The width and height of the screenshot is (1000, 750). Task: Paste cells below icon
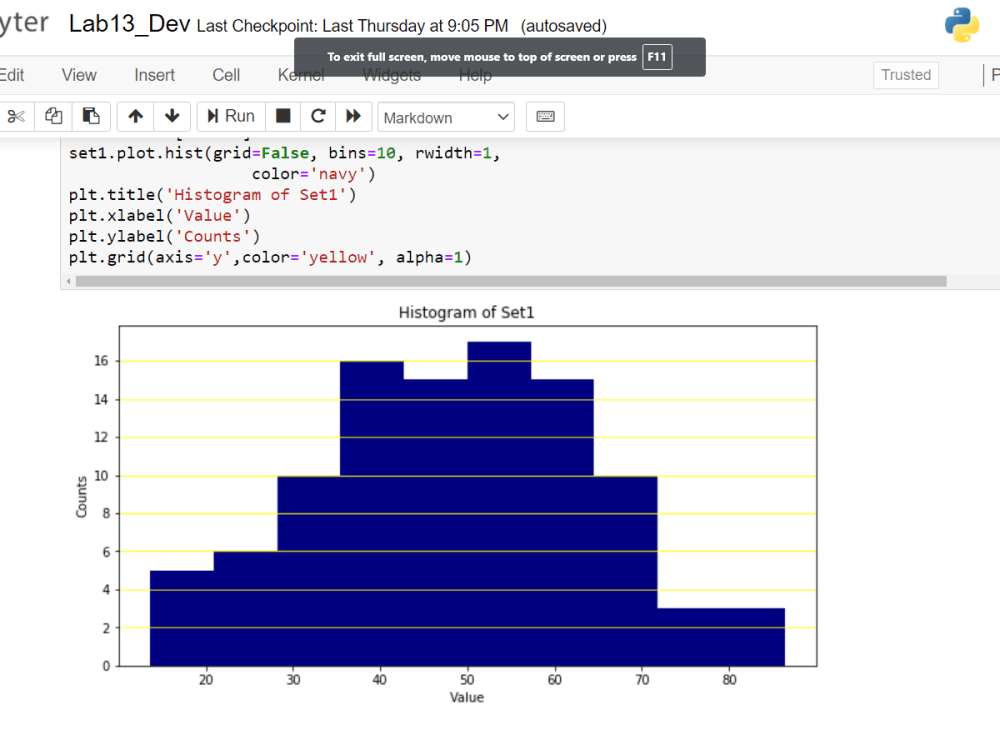[91, 117]
